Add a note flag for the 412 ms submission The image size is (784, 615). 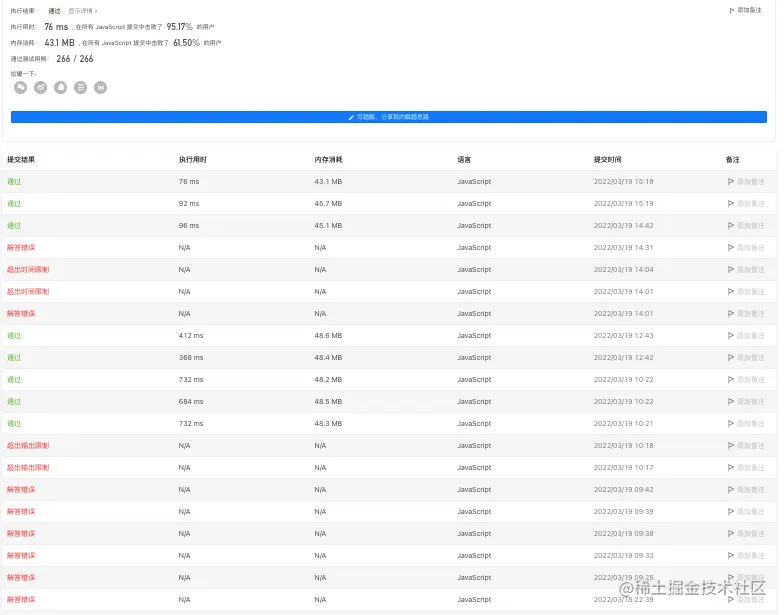(746, 336)
